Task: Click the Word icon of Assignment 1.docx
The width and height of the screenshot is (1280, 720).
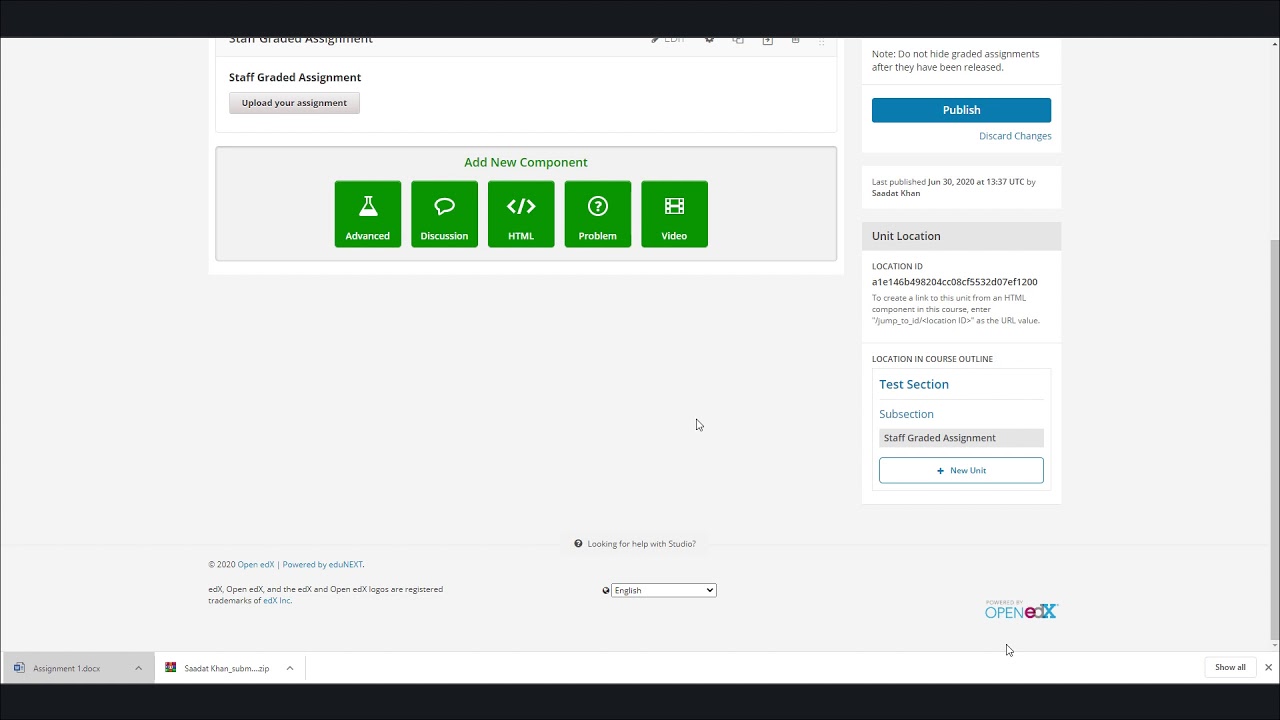Action: click(x=19, y=668)
